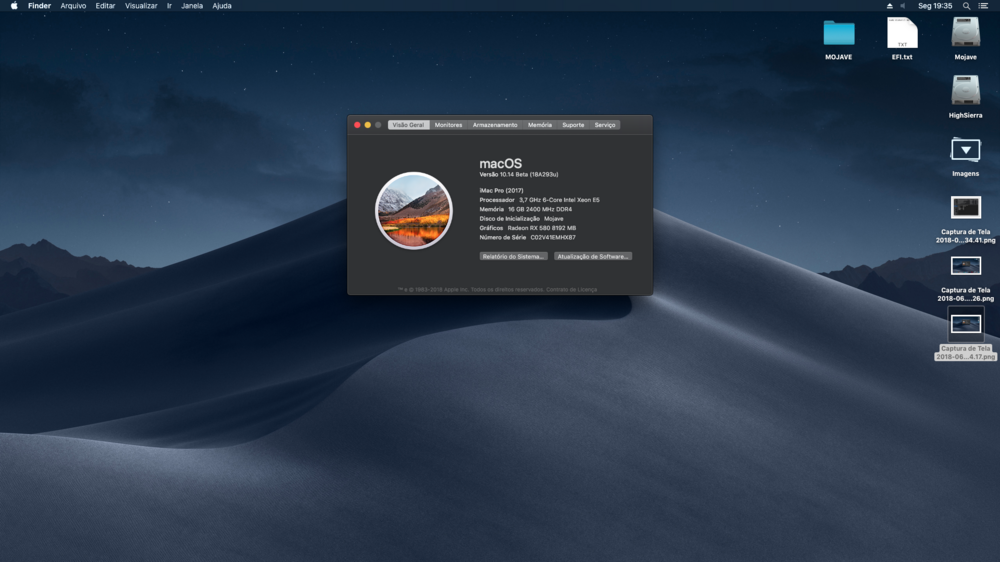The width and height of the screenshot is (1000, 562).
Task: Open the Arquivo menu
Action: (x=73, y=6)
